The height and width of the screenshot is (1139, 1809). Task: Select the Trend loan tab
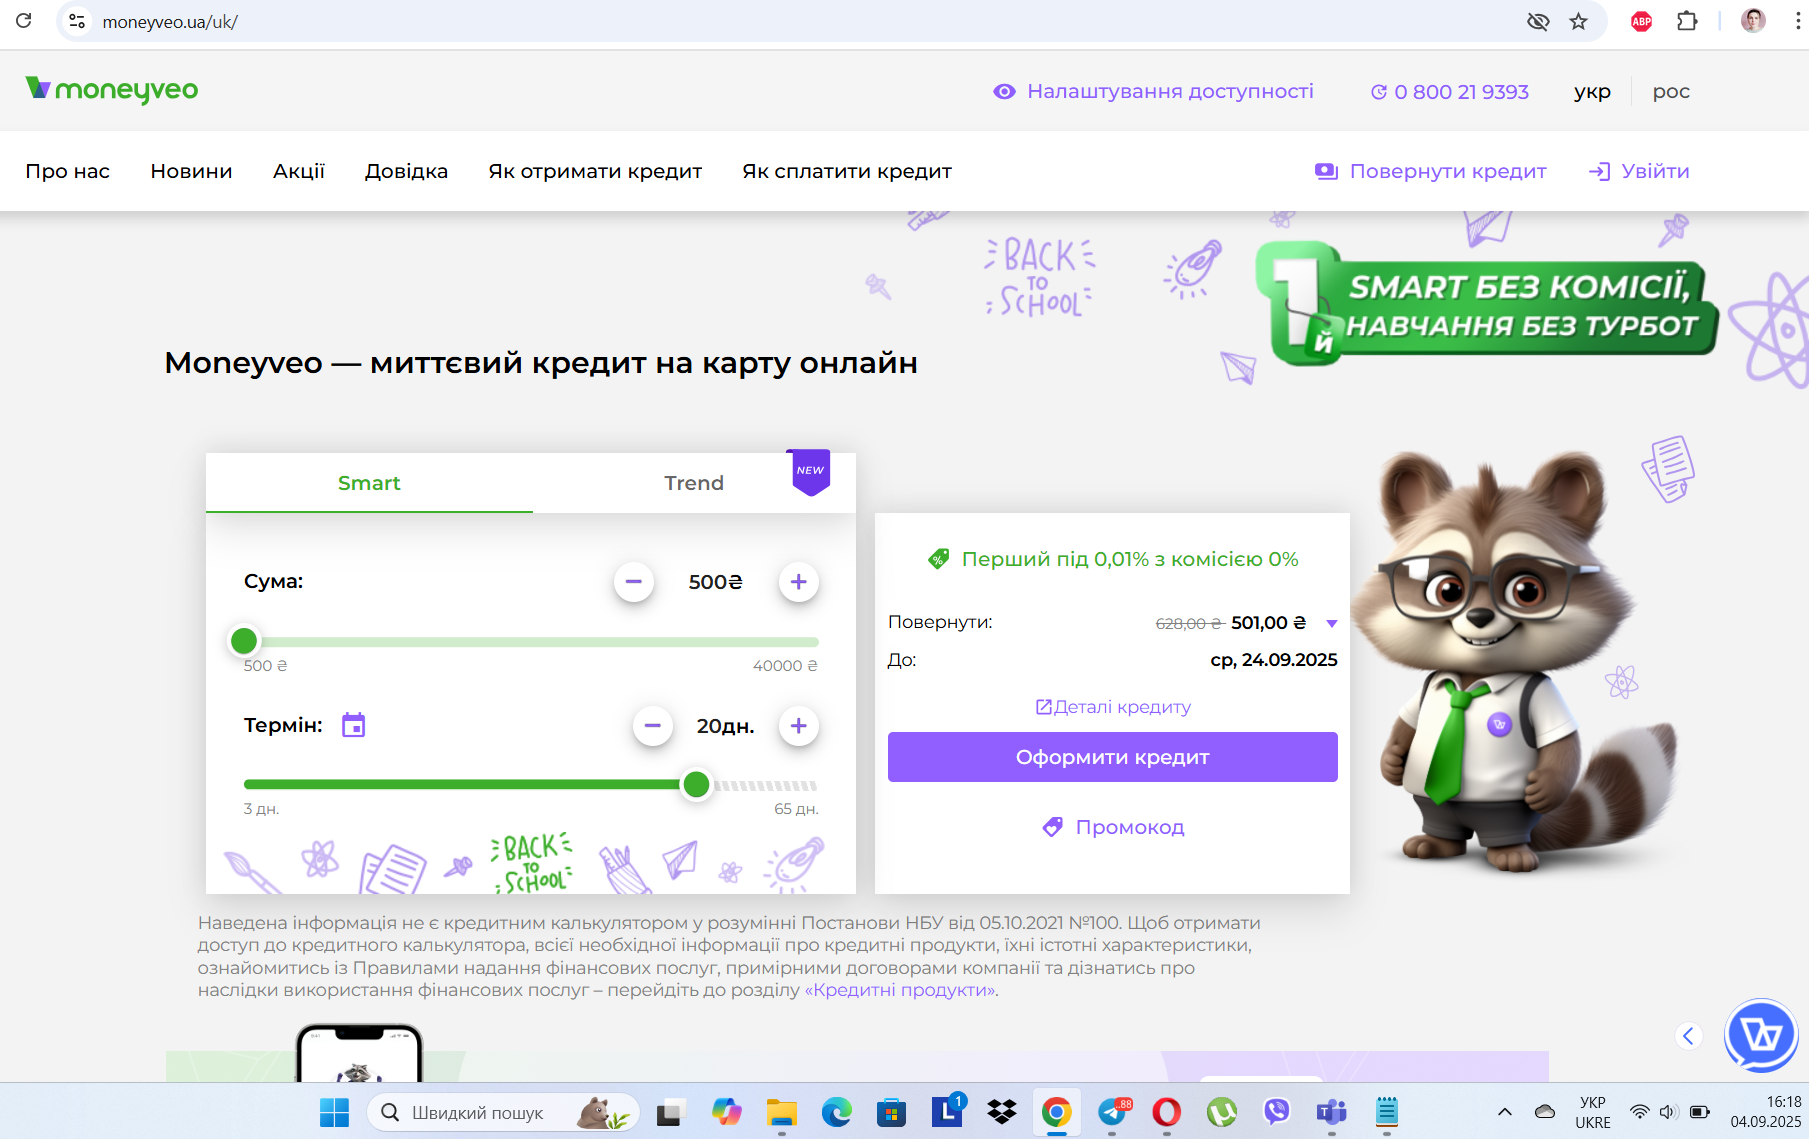point(694,483)
